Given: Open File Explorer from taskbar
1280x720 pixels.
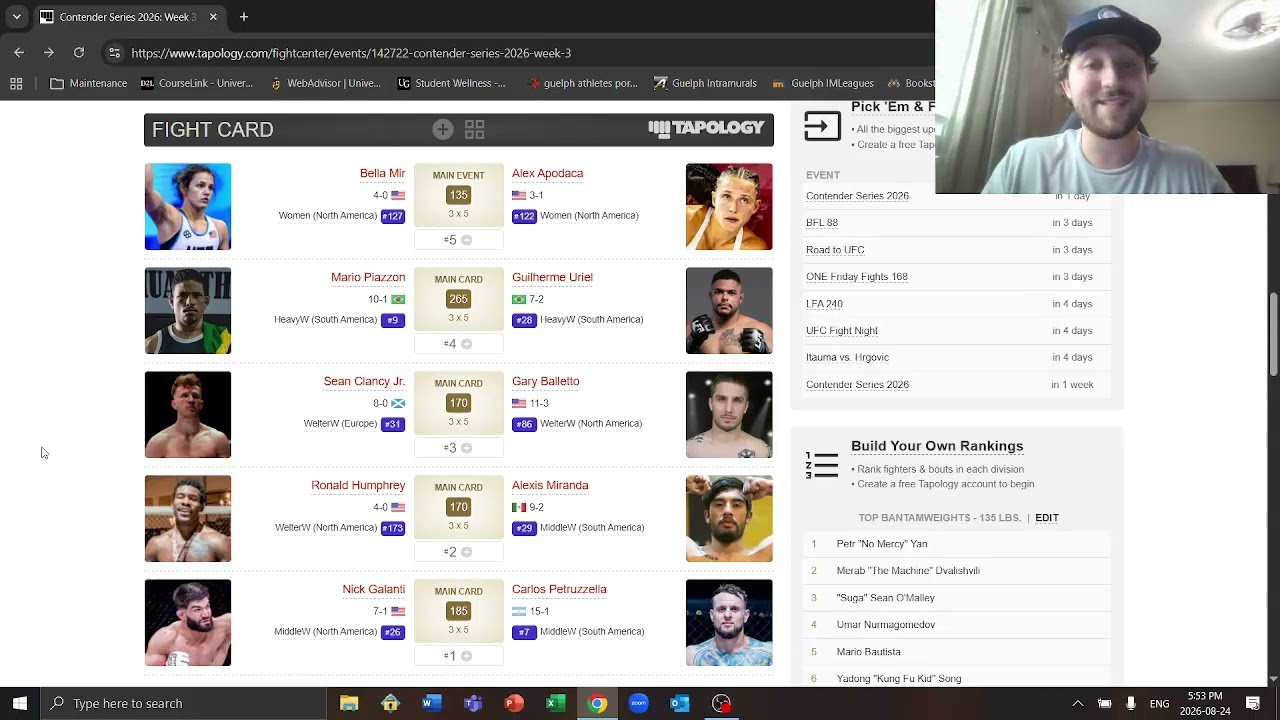Looking at the screenshot, I should (x=349, y=703).
